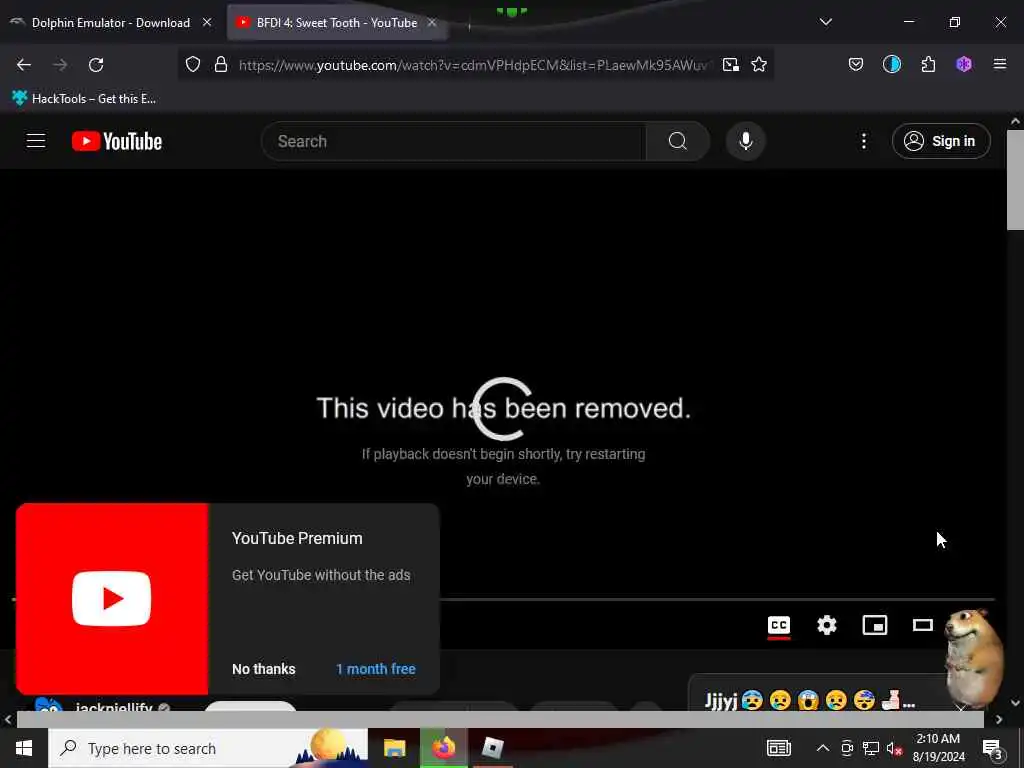Close the BFDI 4: Sweet Tooth tab
1024x768 pixels.
click(x=432, y=22)
